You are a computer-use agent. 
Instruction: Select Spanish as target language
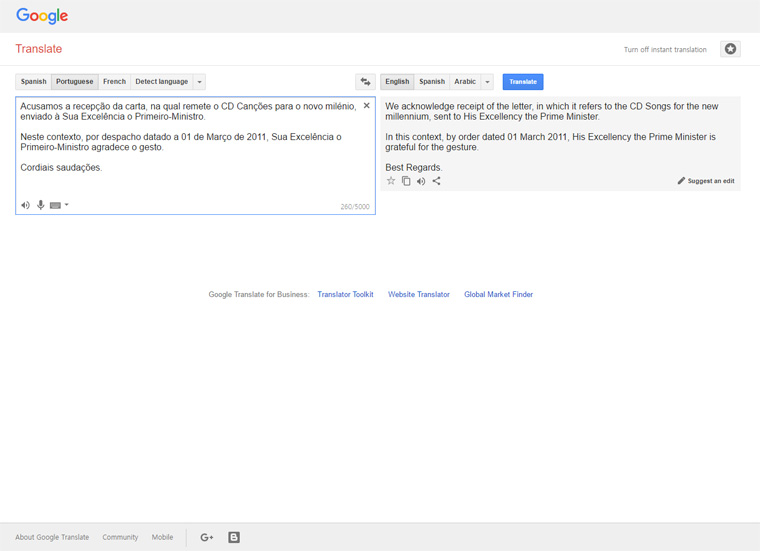(432, 82)
